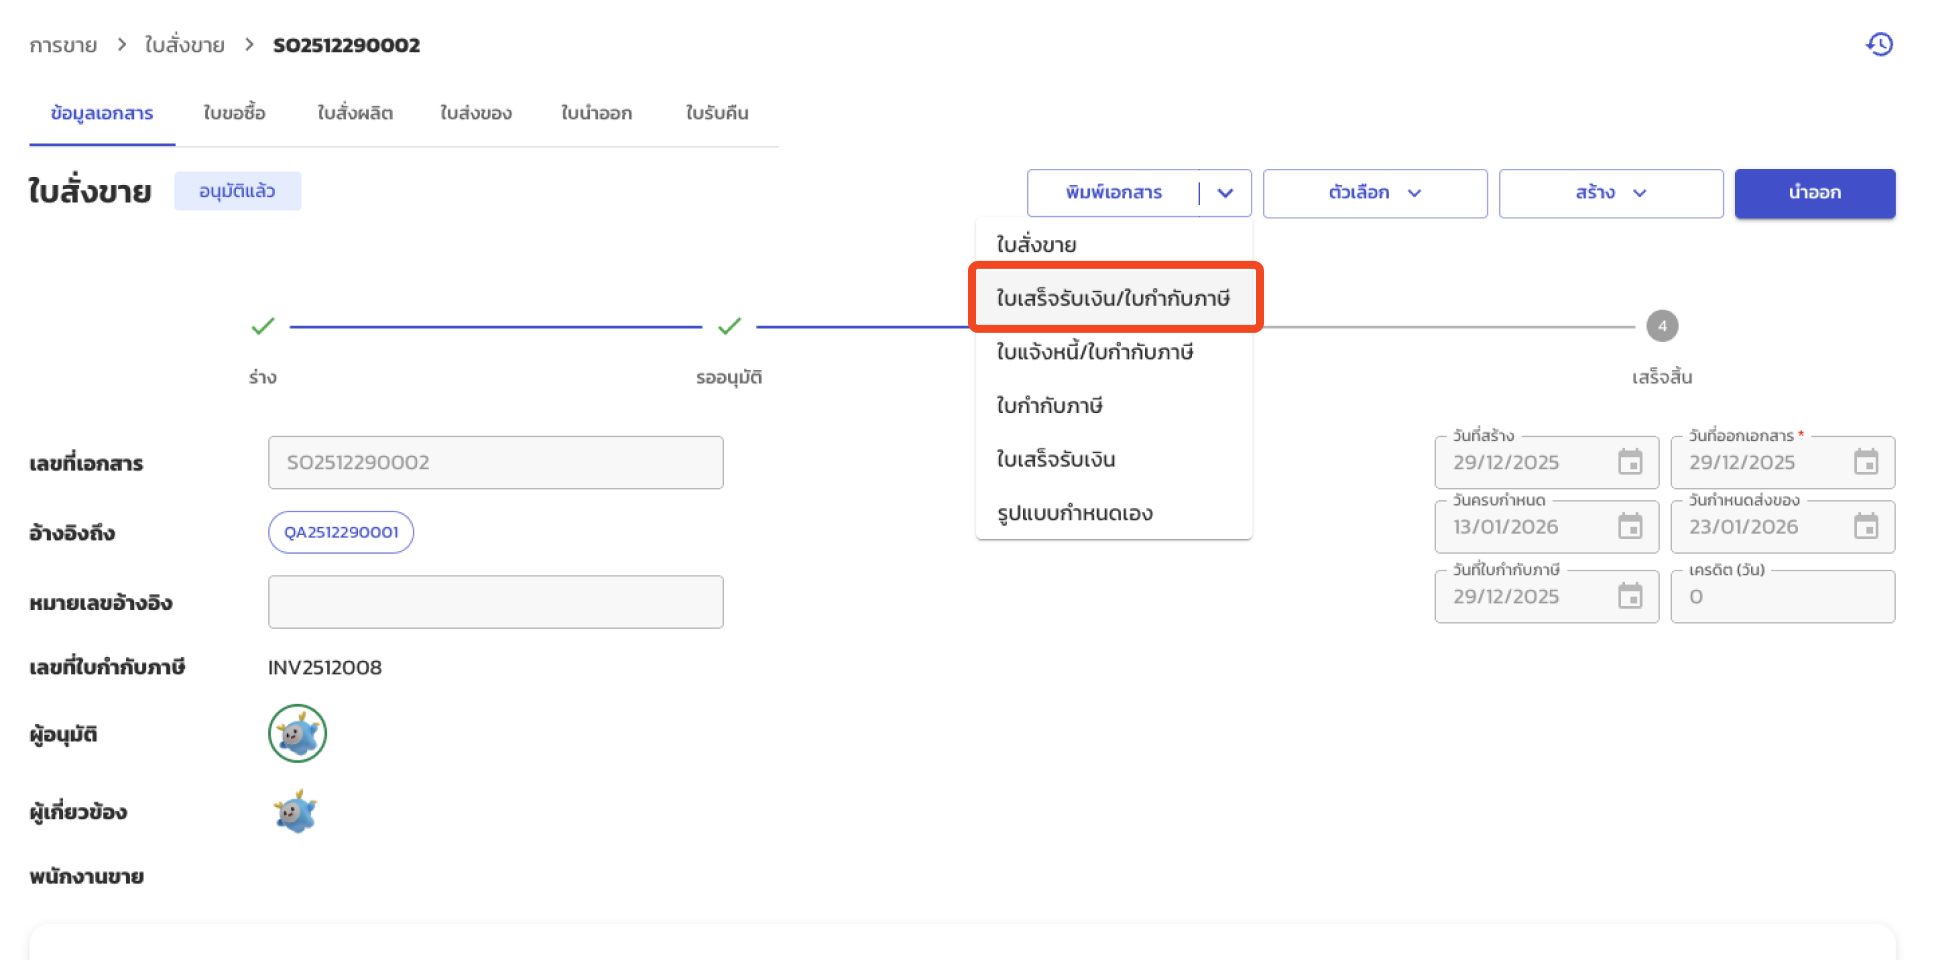Click the approver avatar icon
This screenshot has width=1939, height=960.
click(297, 734)
